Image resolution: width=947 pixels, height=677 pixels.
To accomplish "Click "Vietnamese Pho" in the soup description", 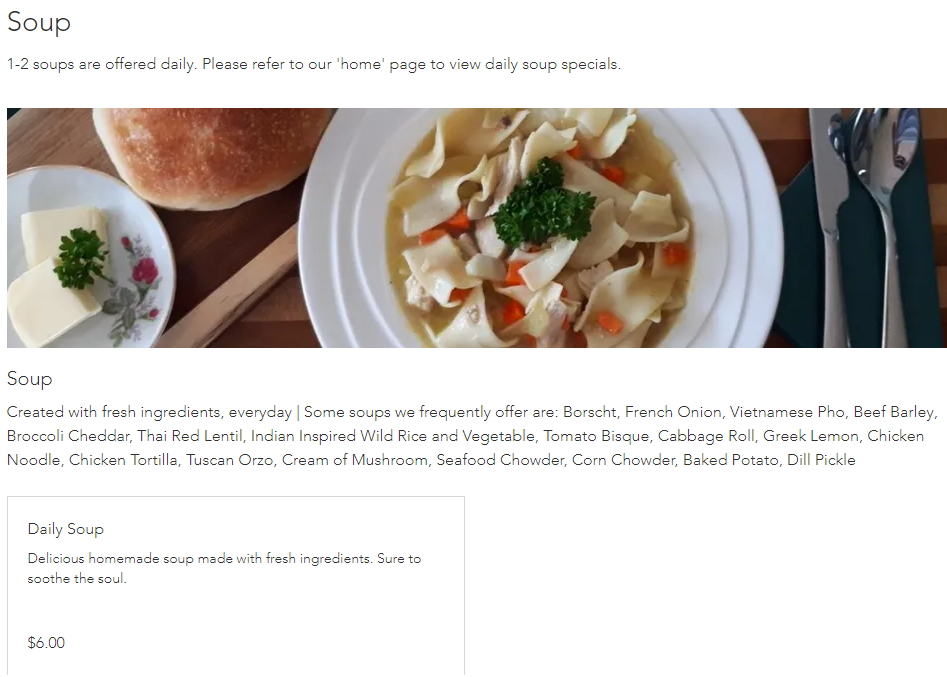I will (x=787, y=412).
